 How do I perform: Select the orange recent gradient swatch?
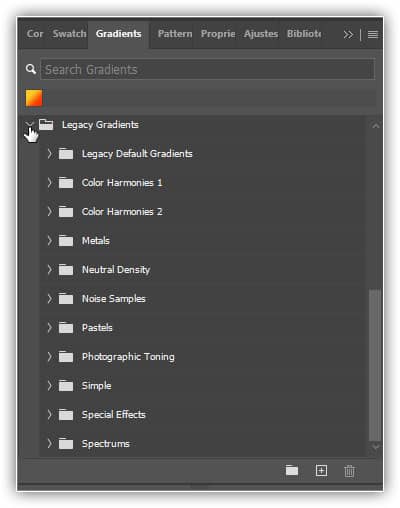pos(34,98)
